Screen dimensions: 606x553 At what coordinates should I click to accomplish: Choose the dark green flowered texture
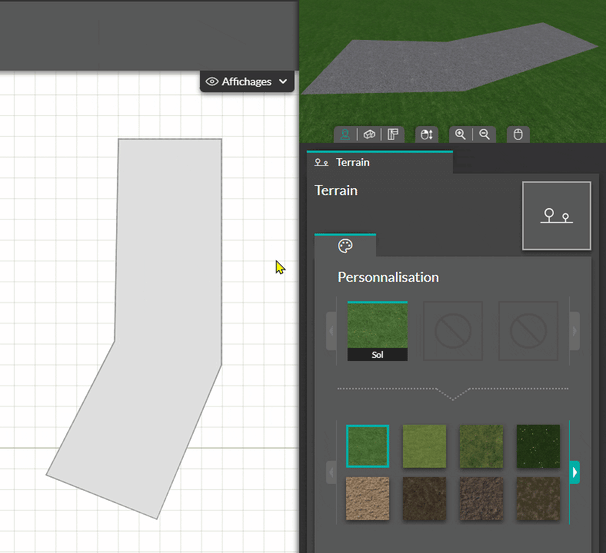(x=538, y=446)
